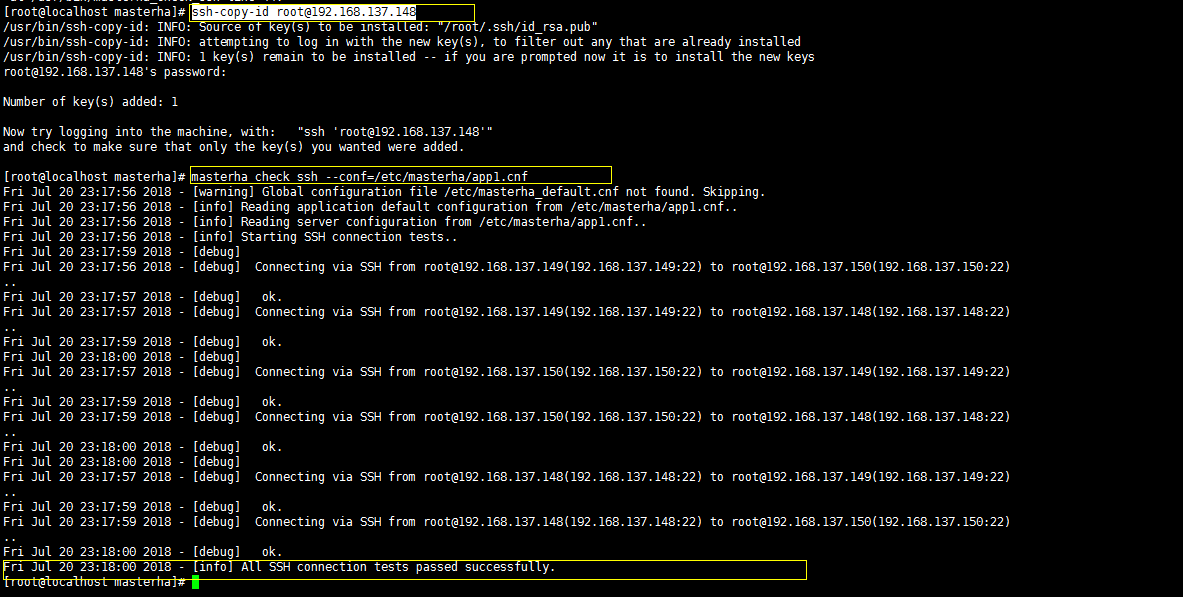Click the "1 key(s) remain to be installed" line
Screen dimensions: 1183x597
point(409,57)
